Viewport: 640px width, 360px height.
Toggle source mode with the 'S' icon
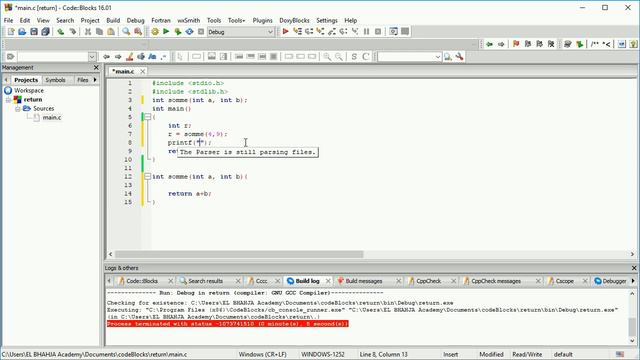click(354, 57)
